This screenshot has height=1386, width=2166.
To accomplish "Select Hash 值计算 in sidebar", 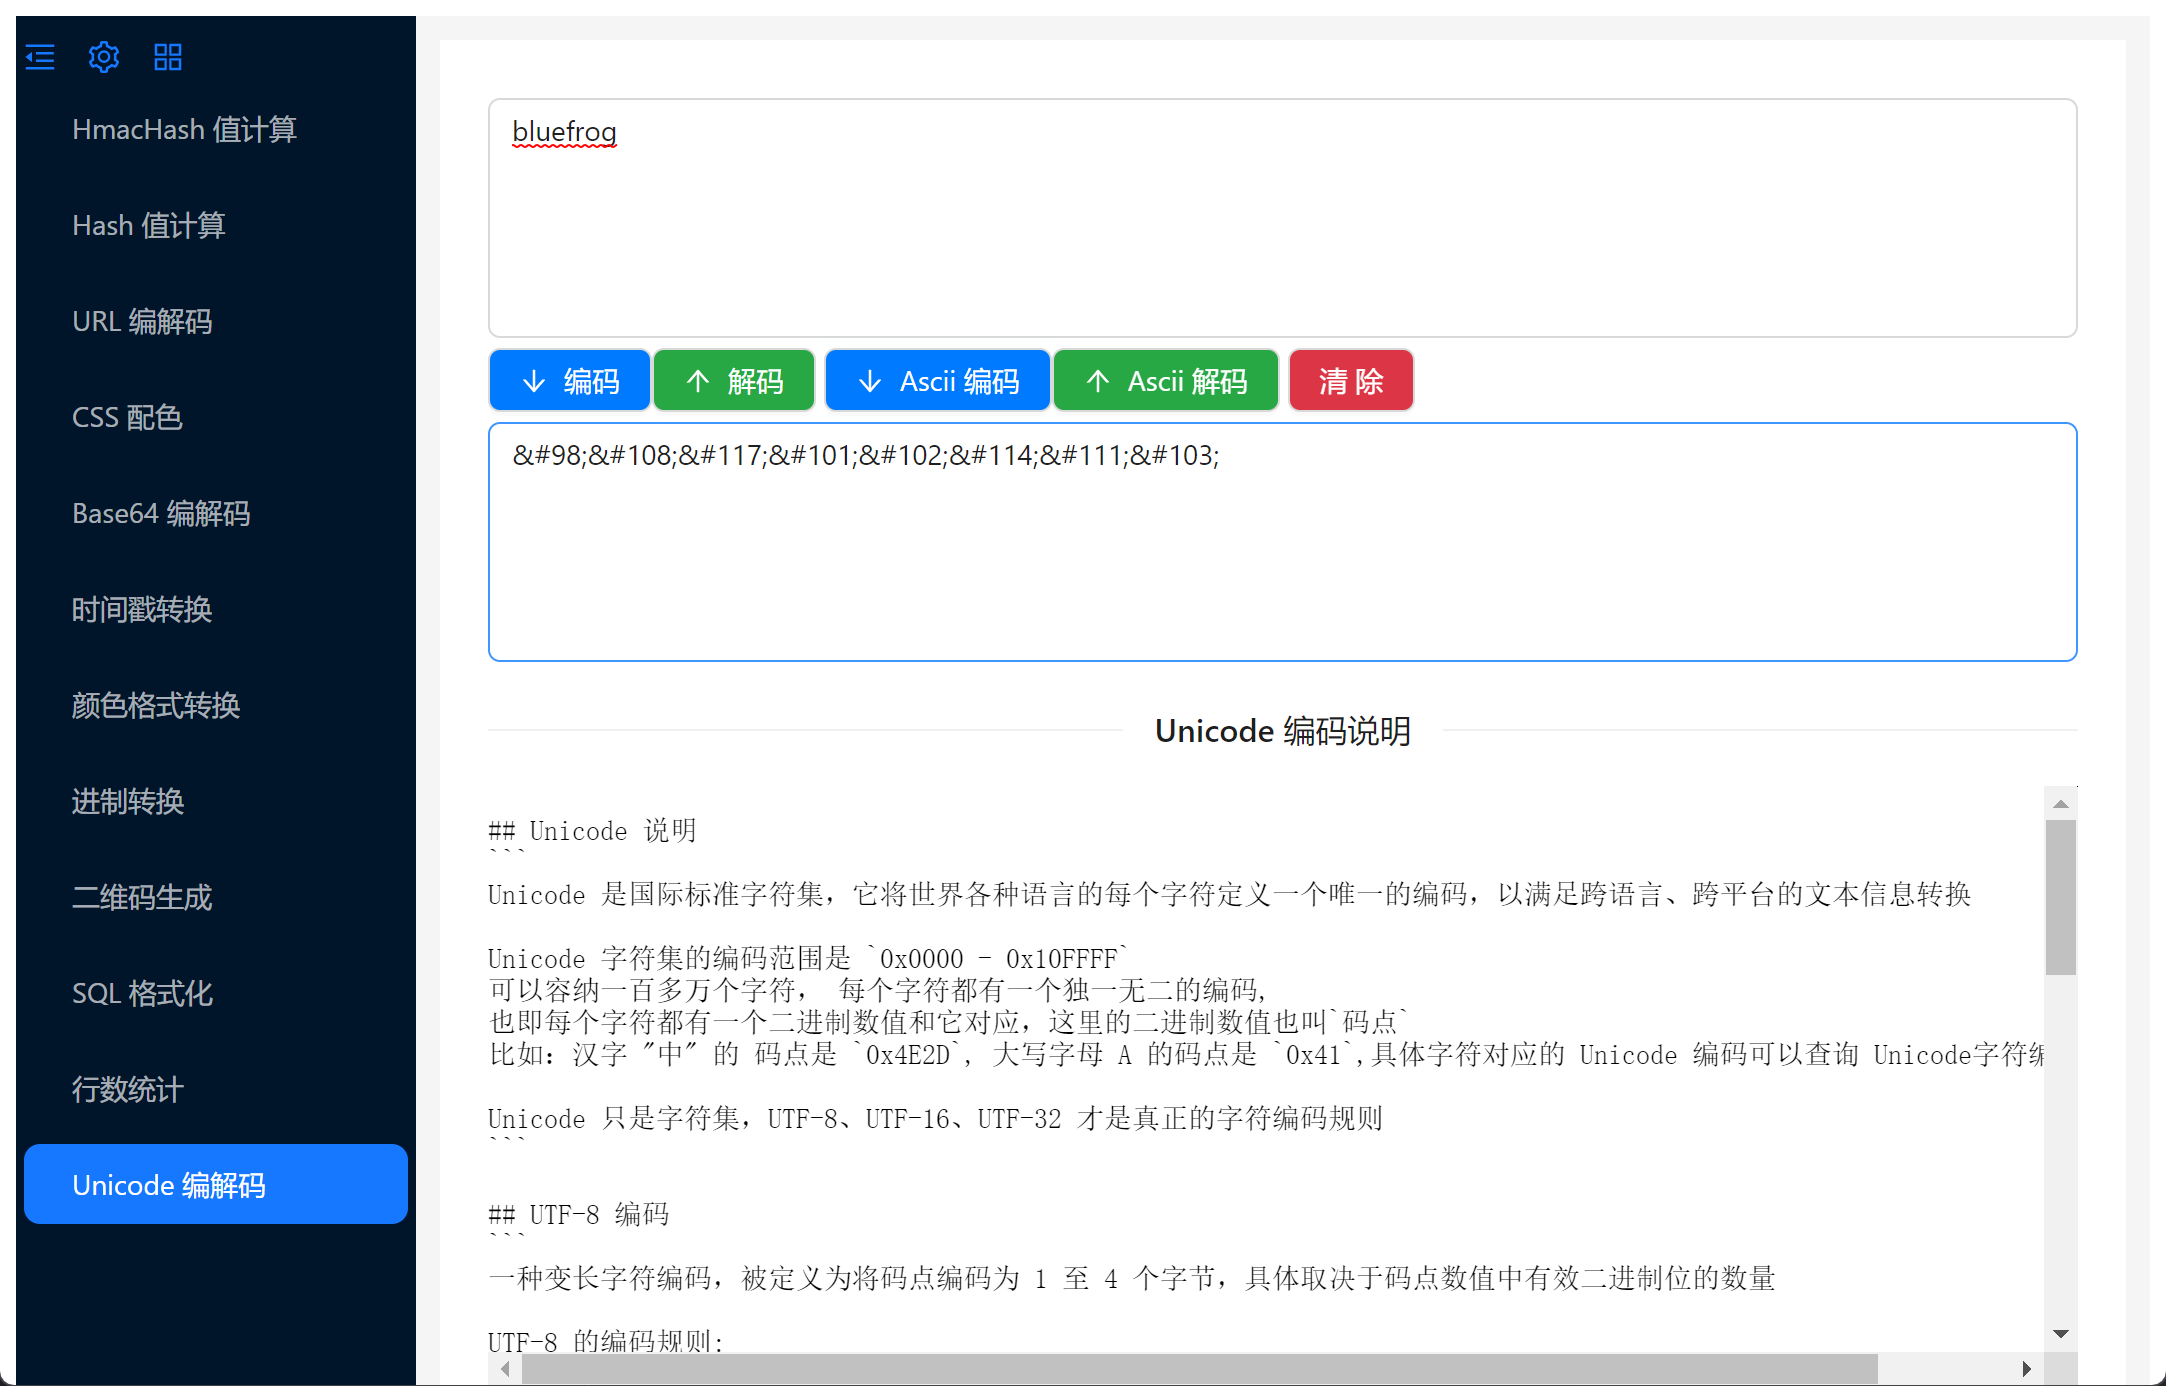I will click(x=149, y=226).
